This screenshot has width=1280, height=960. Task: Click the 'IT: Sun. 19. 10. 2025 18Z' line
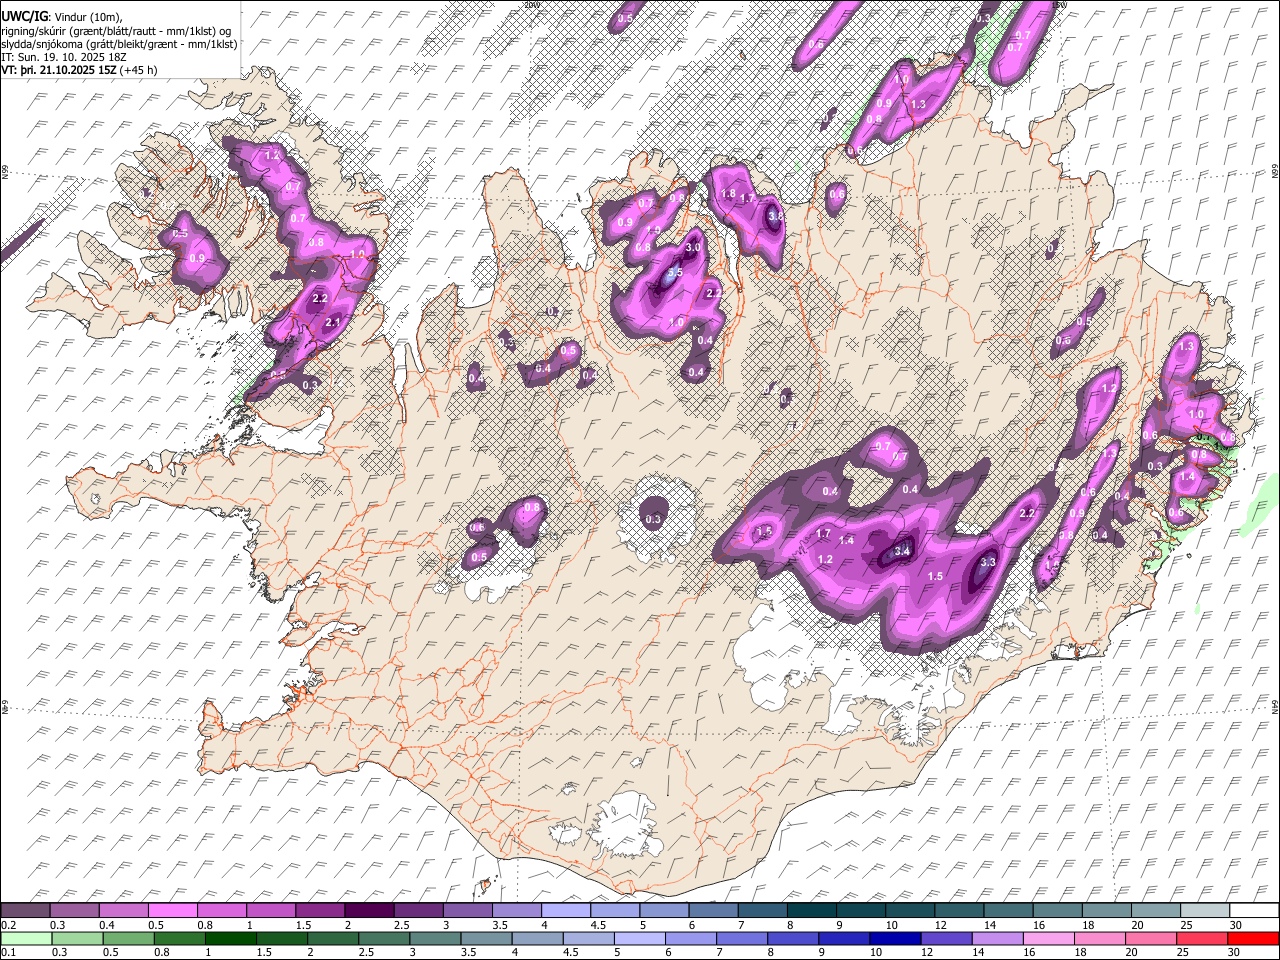(64, 57)
